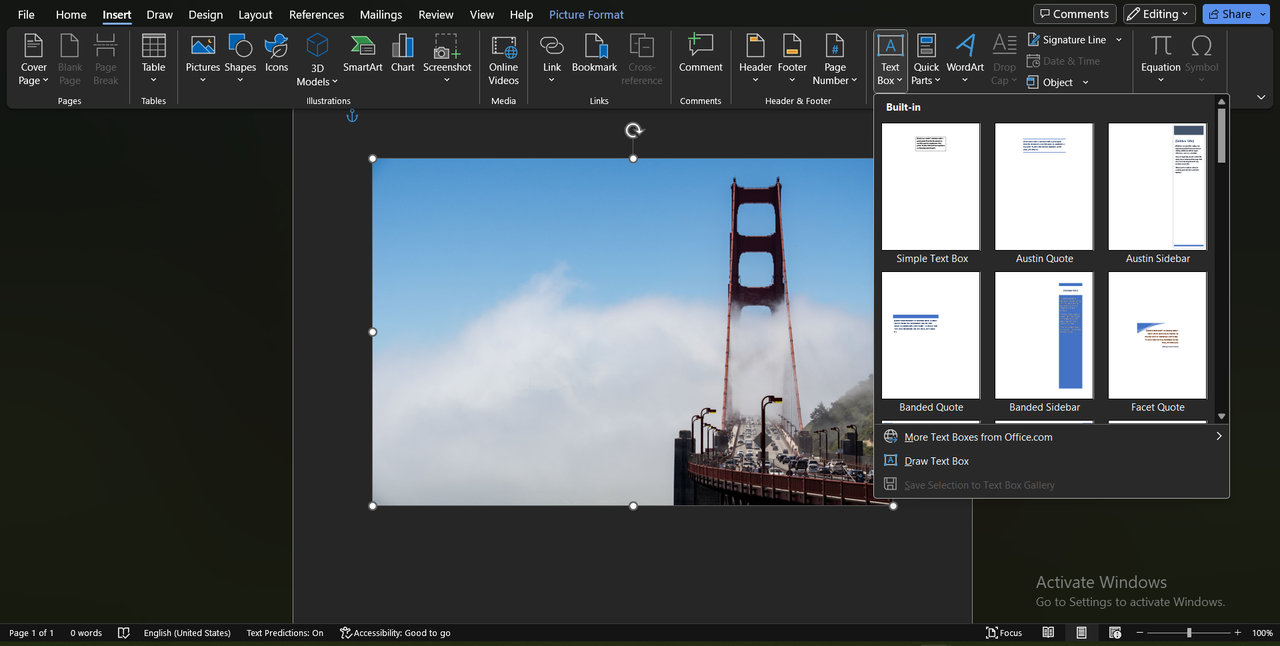Click English (United States) language indicator
Image resolution: width=1280 pixels, height=646 pixels.
[187, 633]
